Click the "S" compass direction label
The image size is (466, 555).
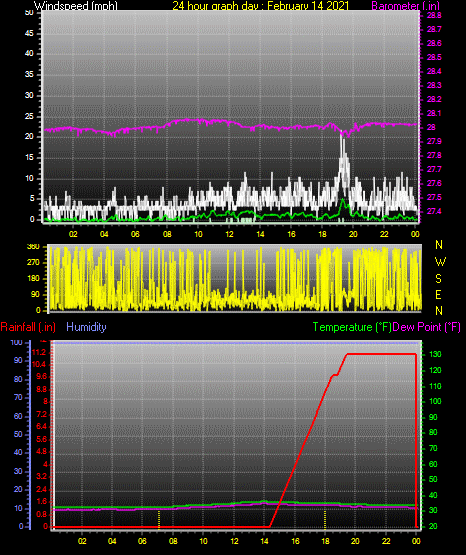point(438,279)
